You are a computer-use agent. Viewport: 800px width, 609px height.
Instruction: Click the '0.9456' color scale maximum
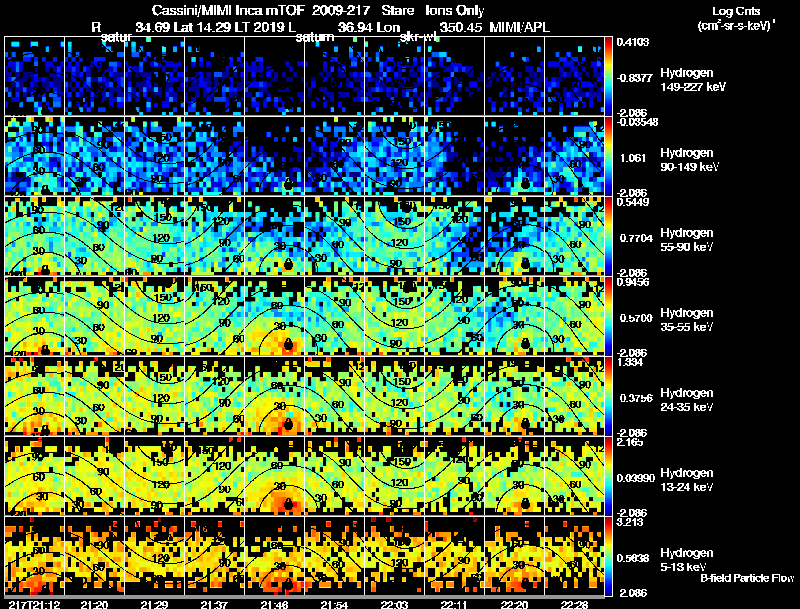633,282
